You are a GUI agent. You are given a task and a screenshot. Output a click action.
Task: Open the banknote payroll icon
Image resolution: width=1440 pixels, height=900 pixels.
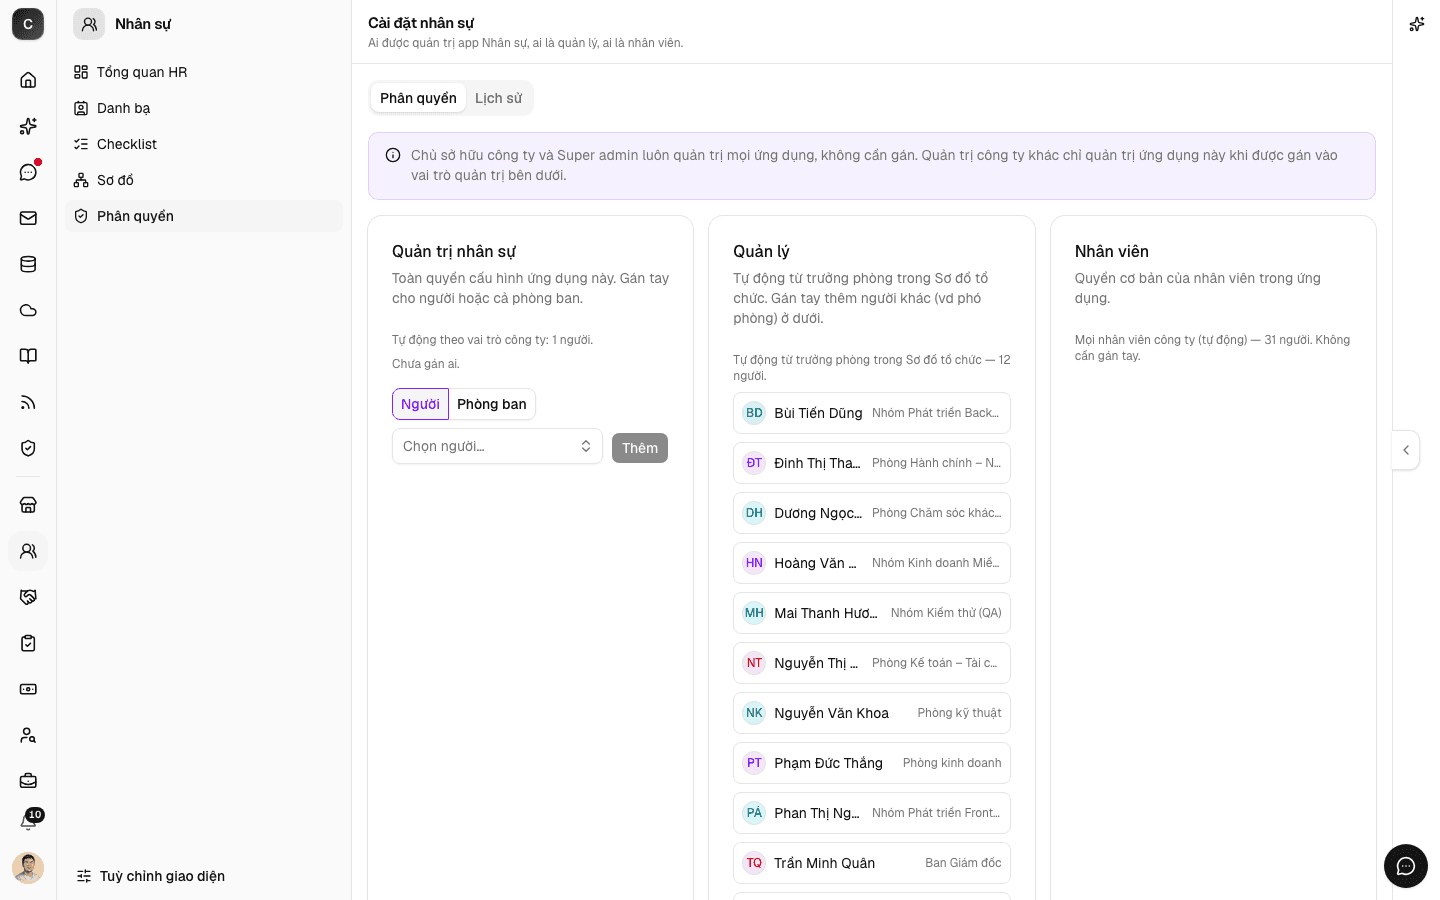coord(28,689)
